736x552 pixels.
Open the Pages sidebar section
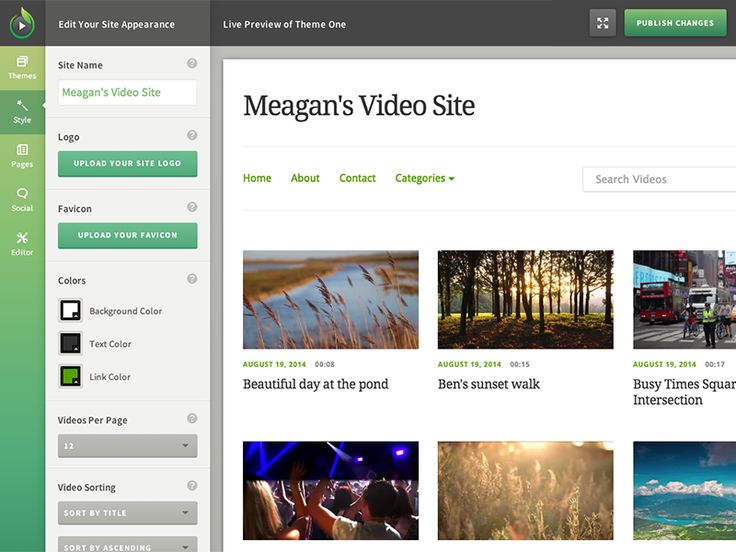coord(22,156)
